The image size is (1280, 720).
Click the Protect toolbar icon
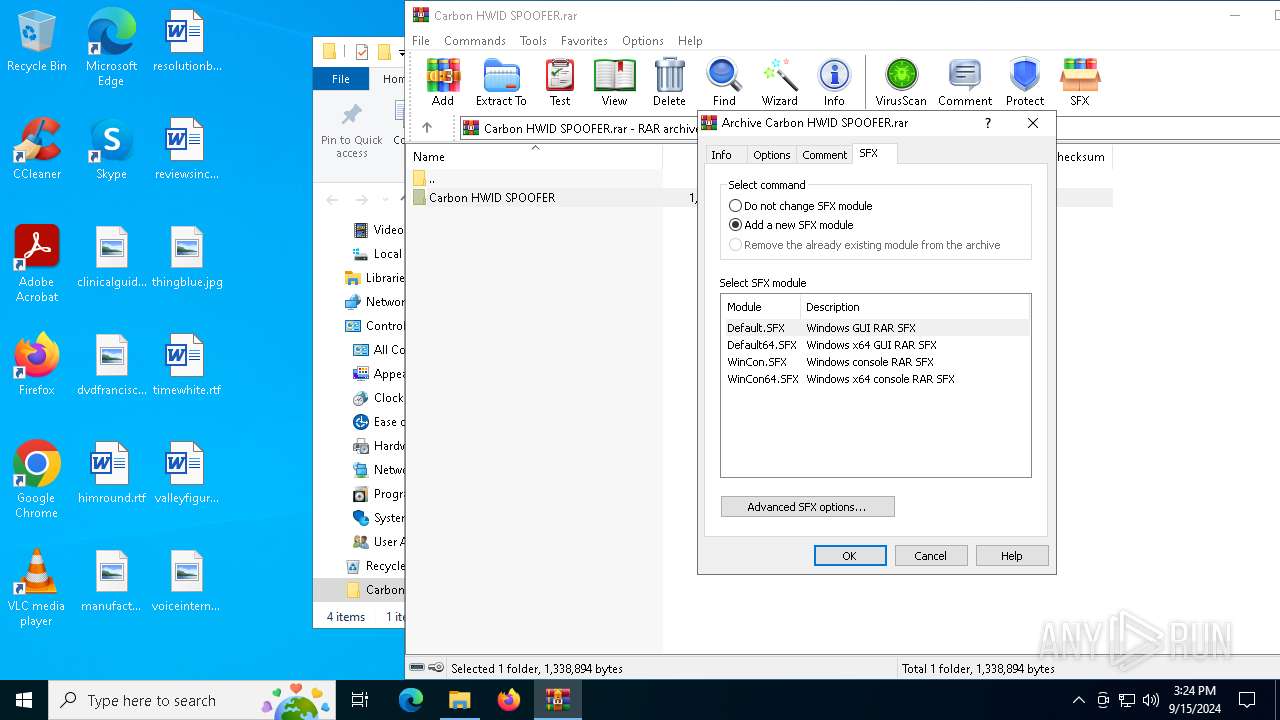click(x=1025, y=82)
